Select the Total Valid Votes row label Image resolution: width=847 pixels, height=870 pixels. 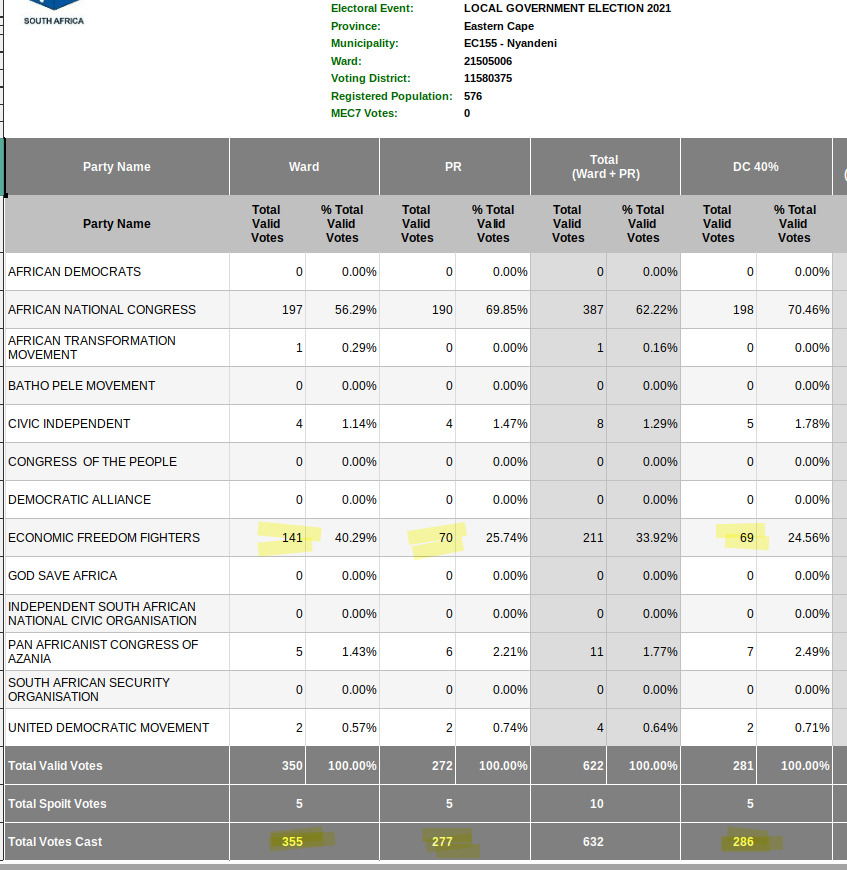(55, 766)
